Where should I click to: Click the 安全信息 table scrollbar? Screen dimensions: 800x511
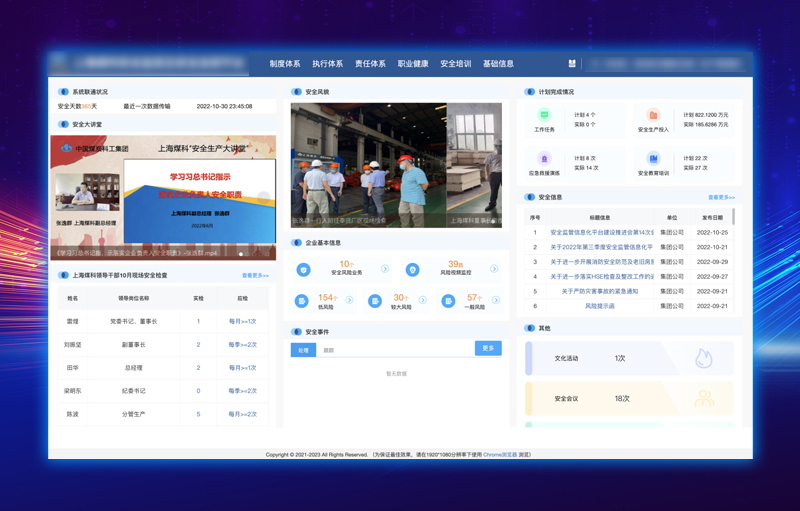(x=735, y=217)
